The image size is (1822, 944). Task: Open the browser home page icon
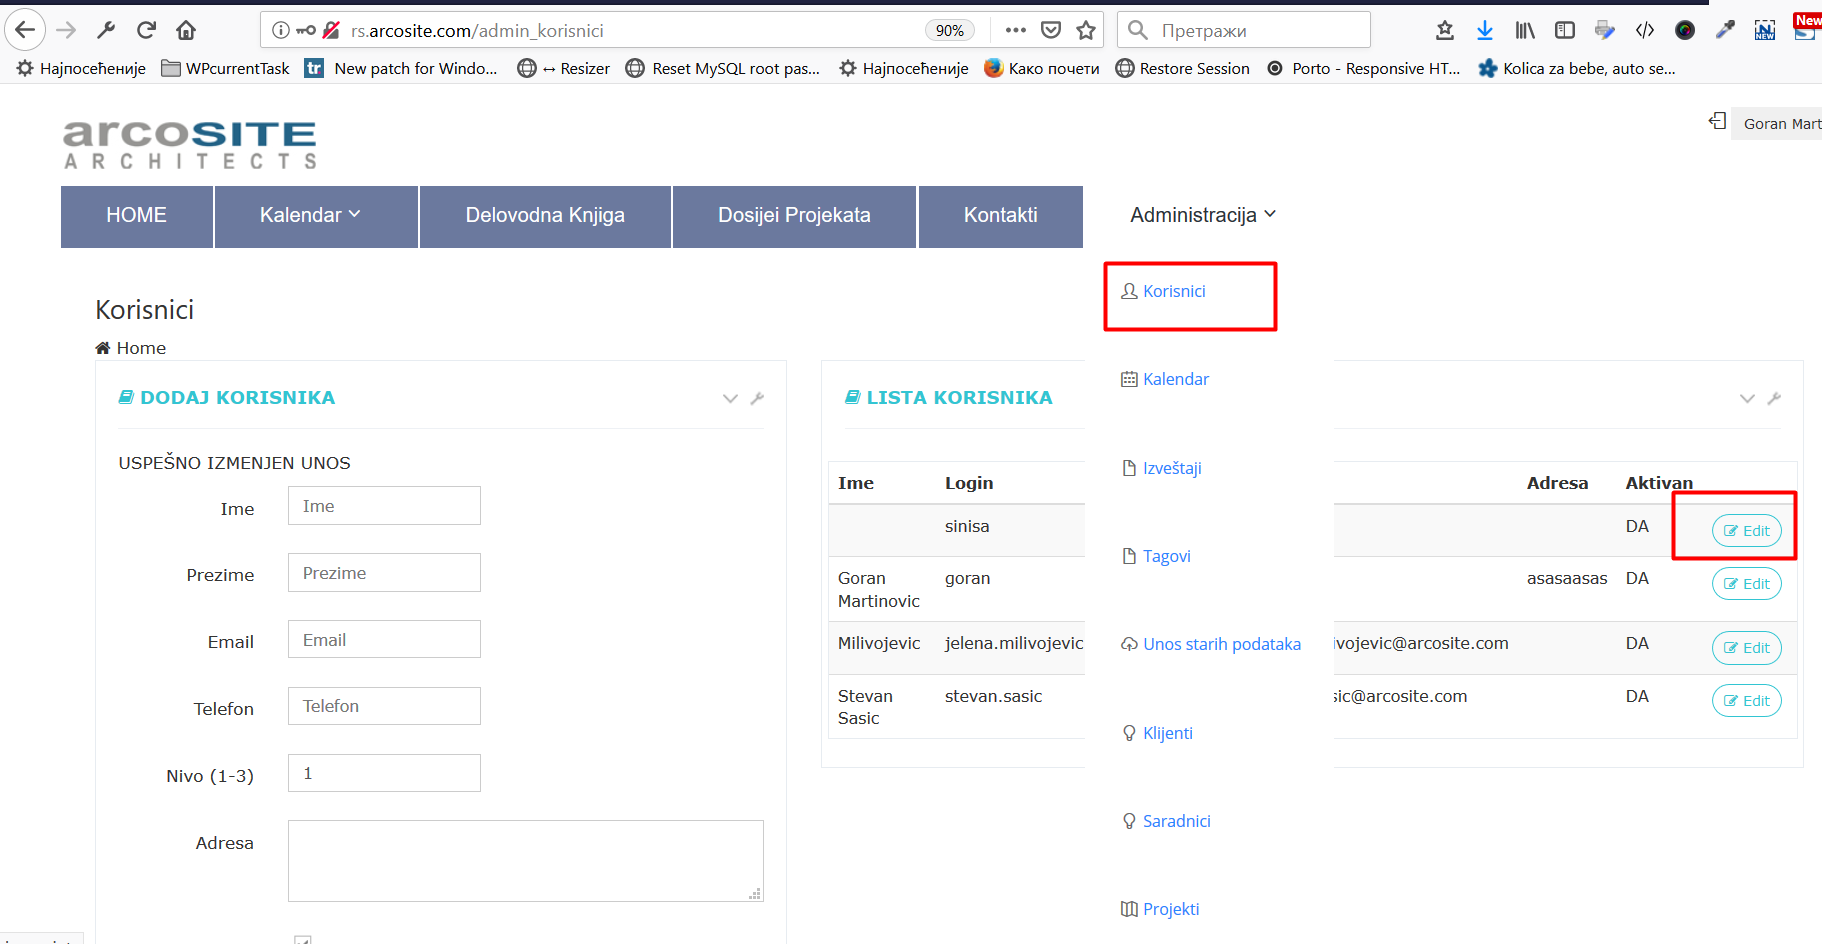coord(186,30)
